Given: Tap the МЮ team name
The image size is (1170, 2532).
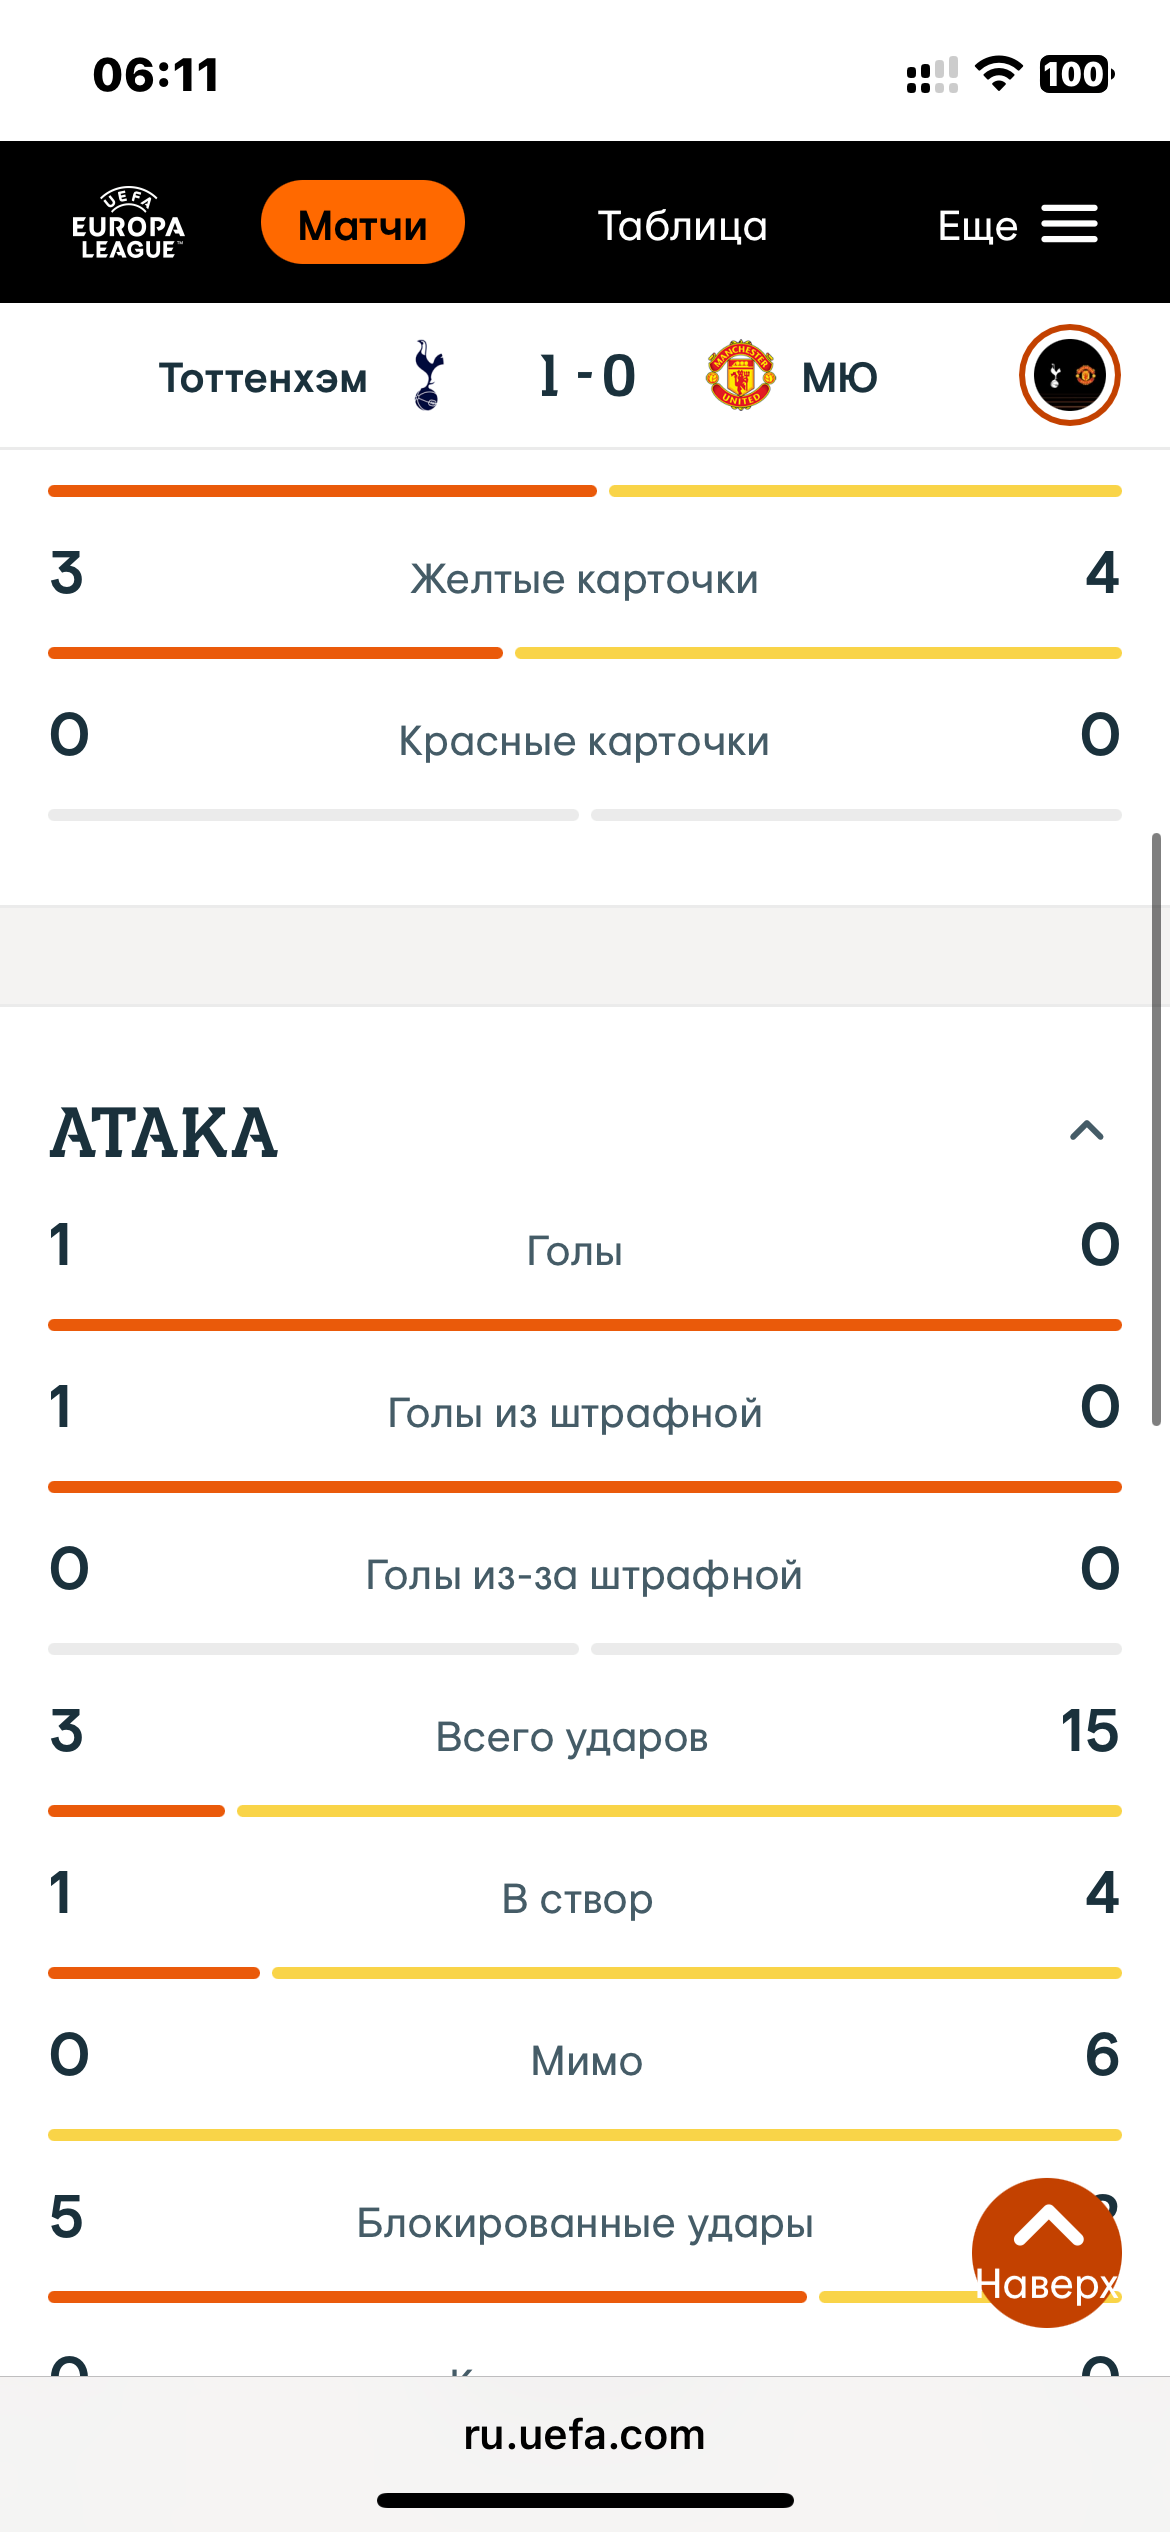Looking at the screenshot, I should coord(840,378).
